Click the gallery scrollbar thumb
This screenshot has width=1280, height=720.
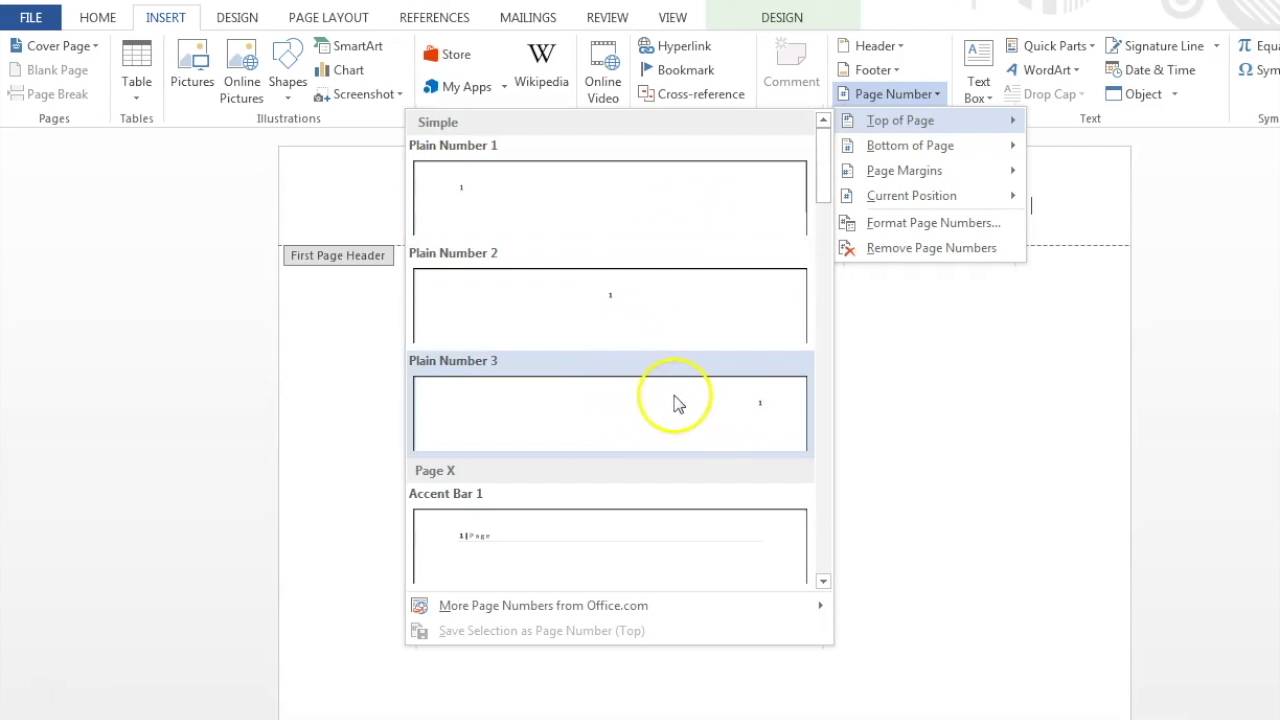point(823,166)
